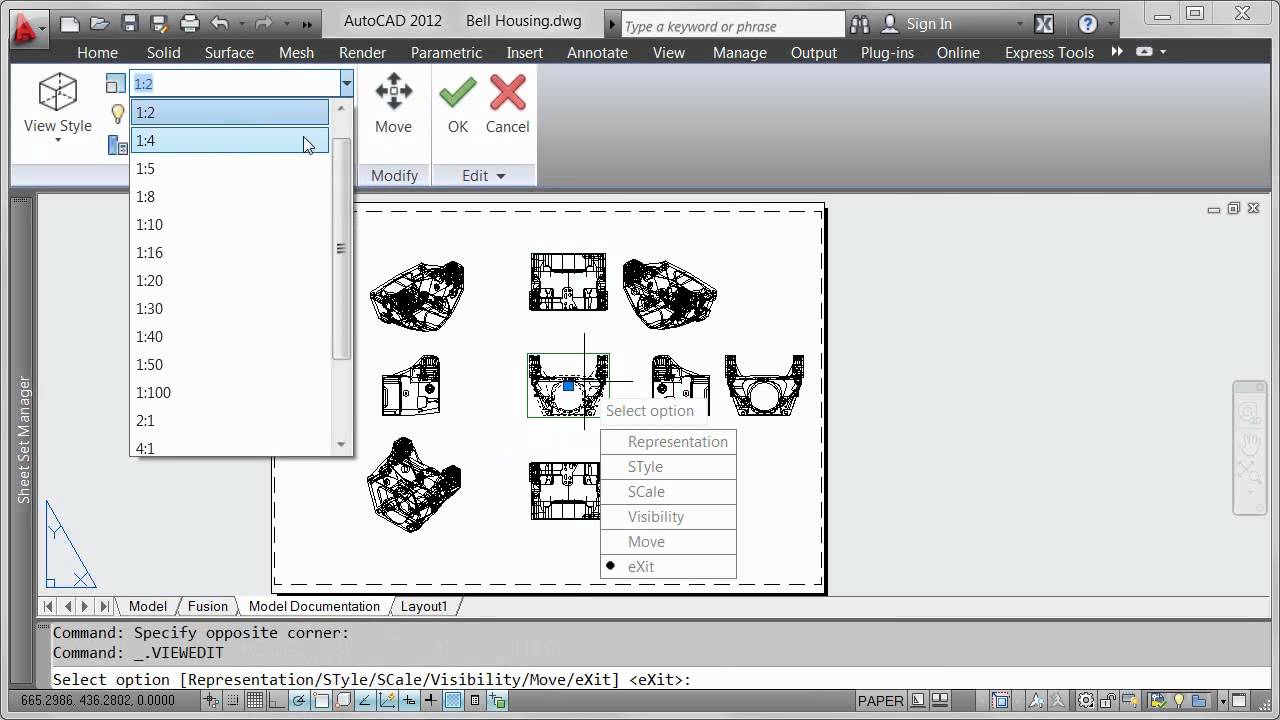Click the clean screen icon in status bar
Image resolution: width=1280 pixels, height=720 pixels.
(1239, 701)
